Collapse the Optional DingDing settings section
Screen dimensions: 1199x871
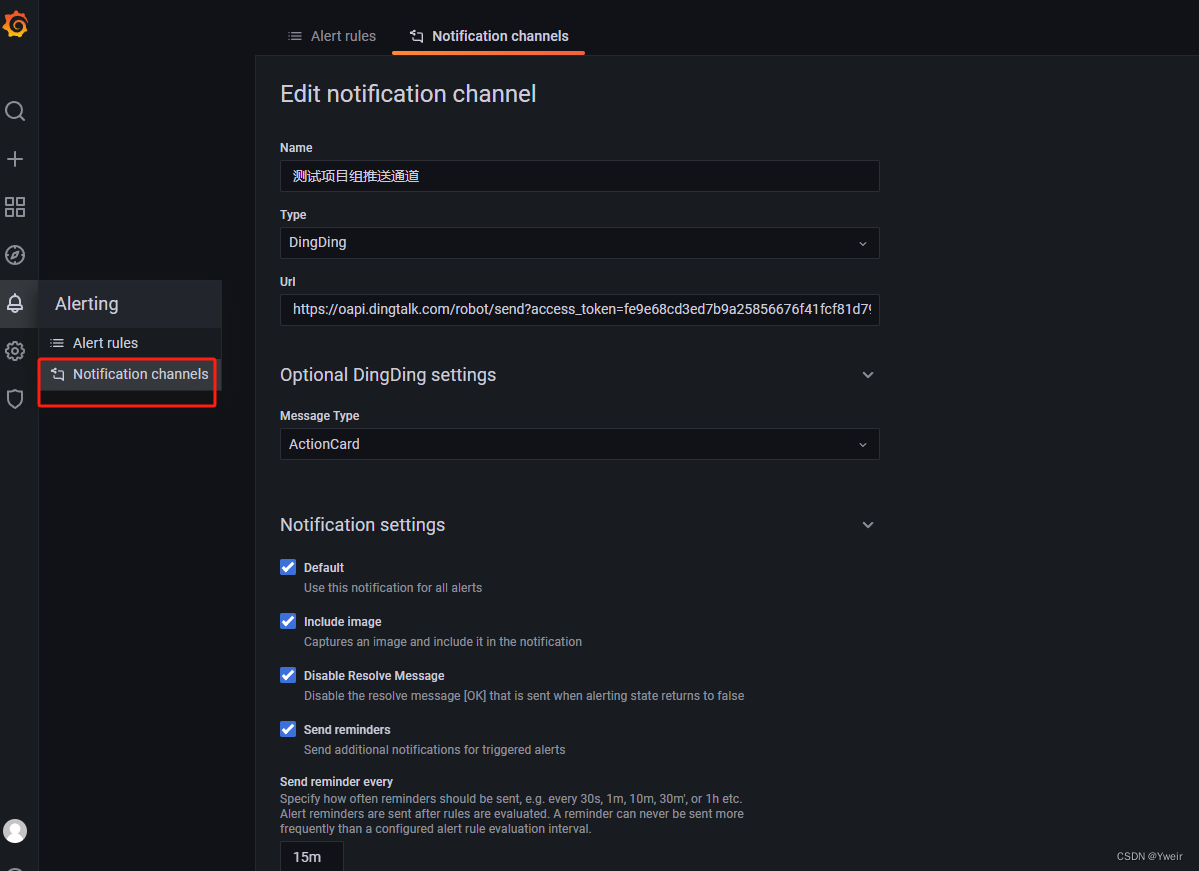point(867,374)
